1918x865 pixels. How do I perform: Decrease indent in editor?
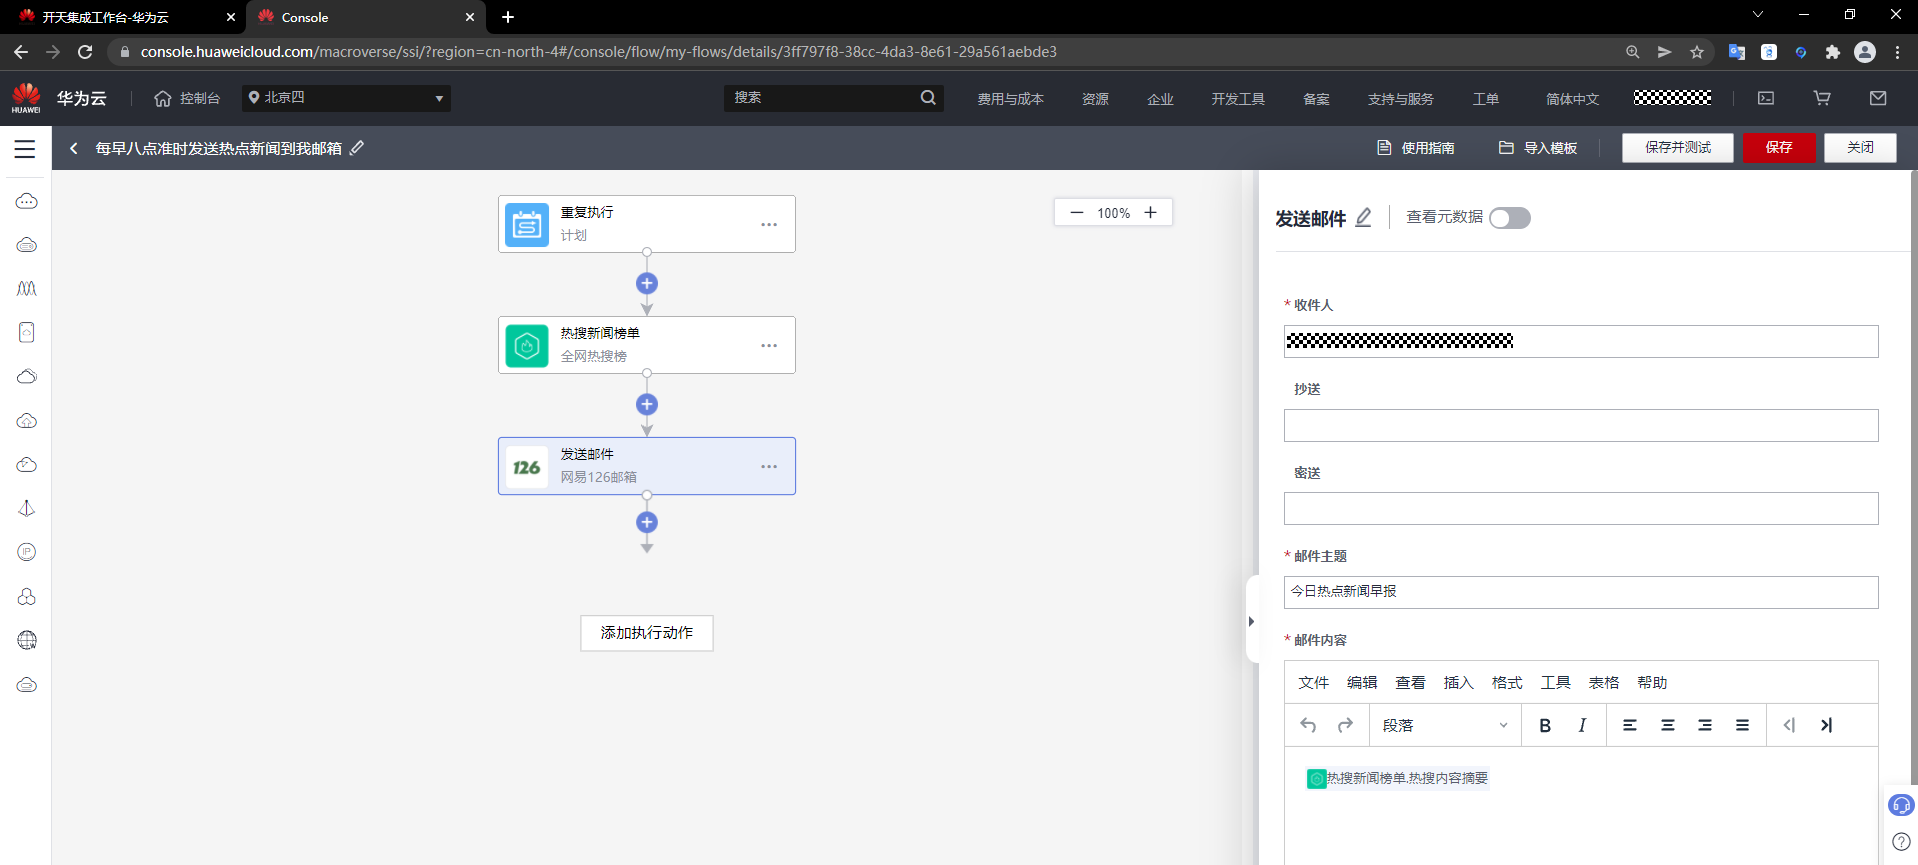(x=1789, y=725)
